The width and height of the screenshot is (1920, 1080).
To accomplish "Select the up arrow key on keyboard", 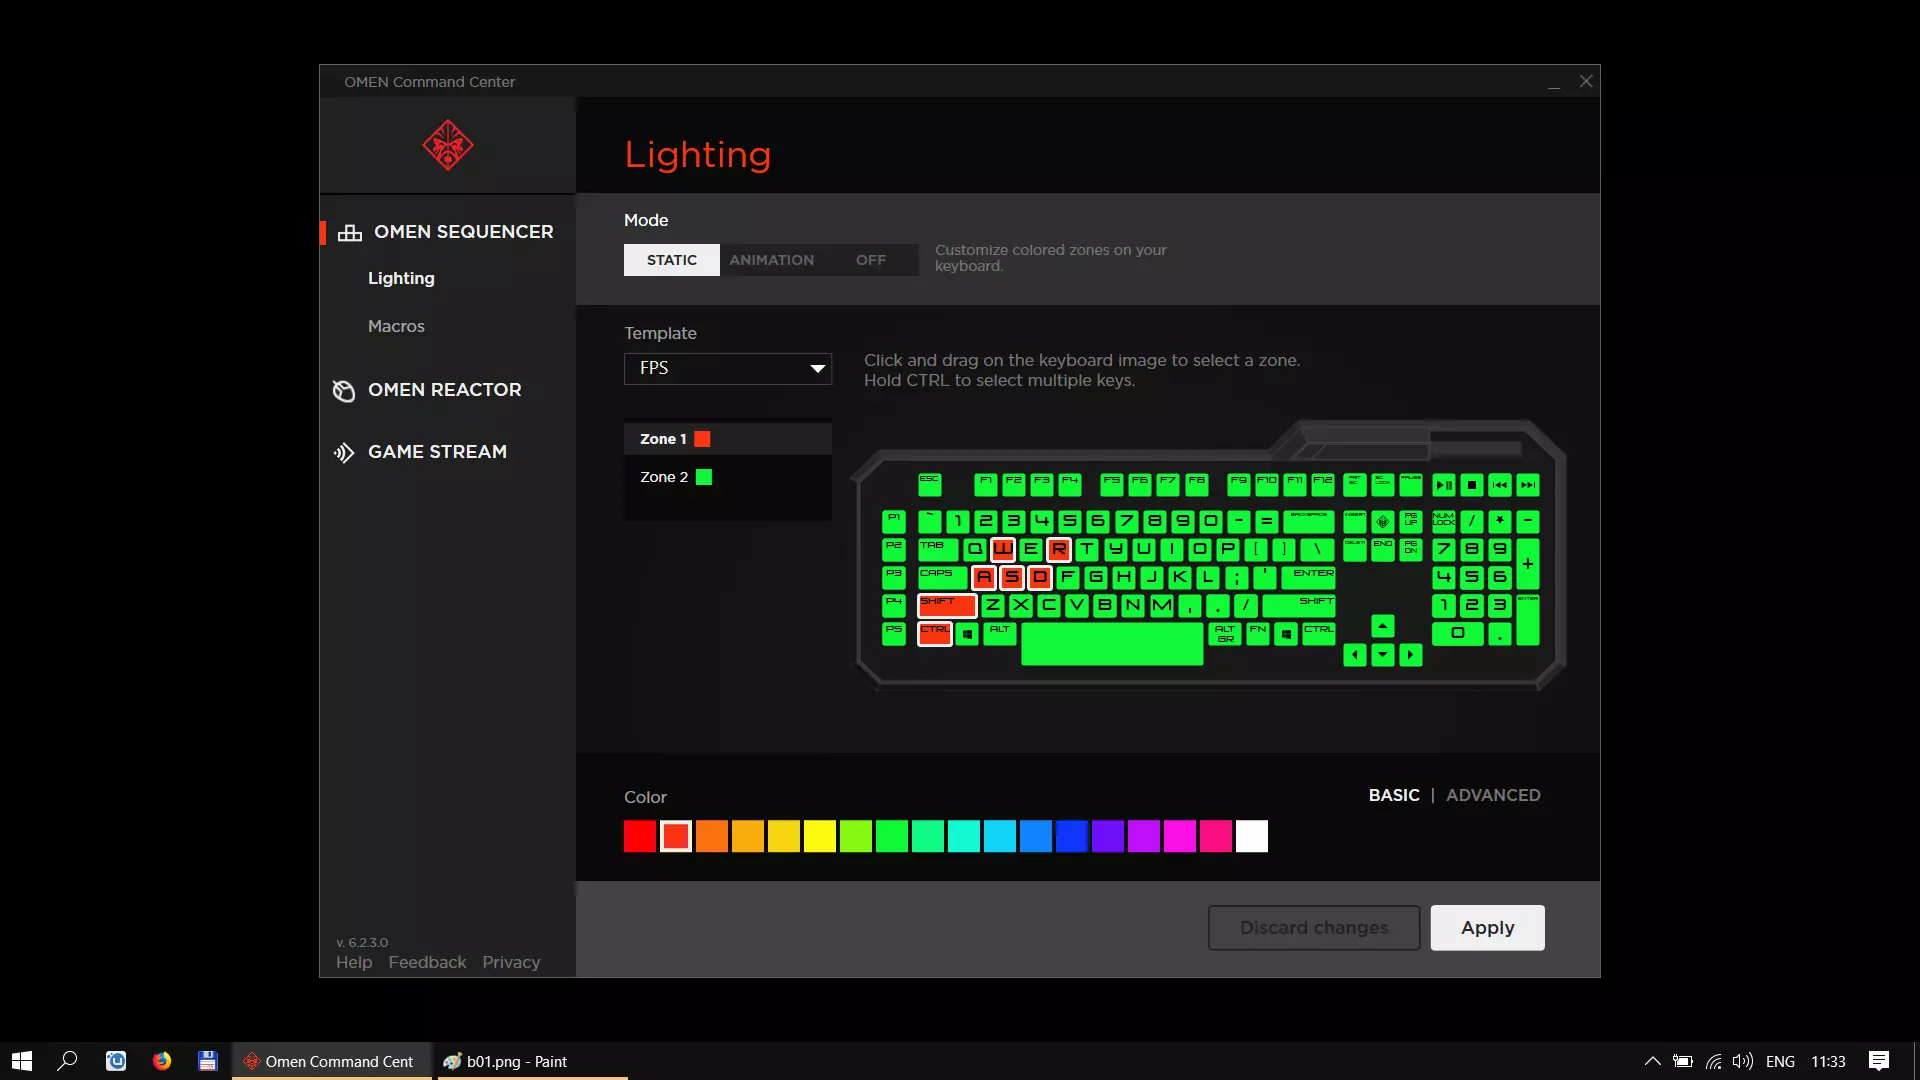I will [1383, 627].
